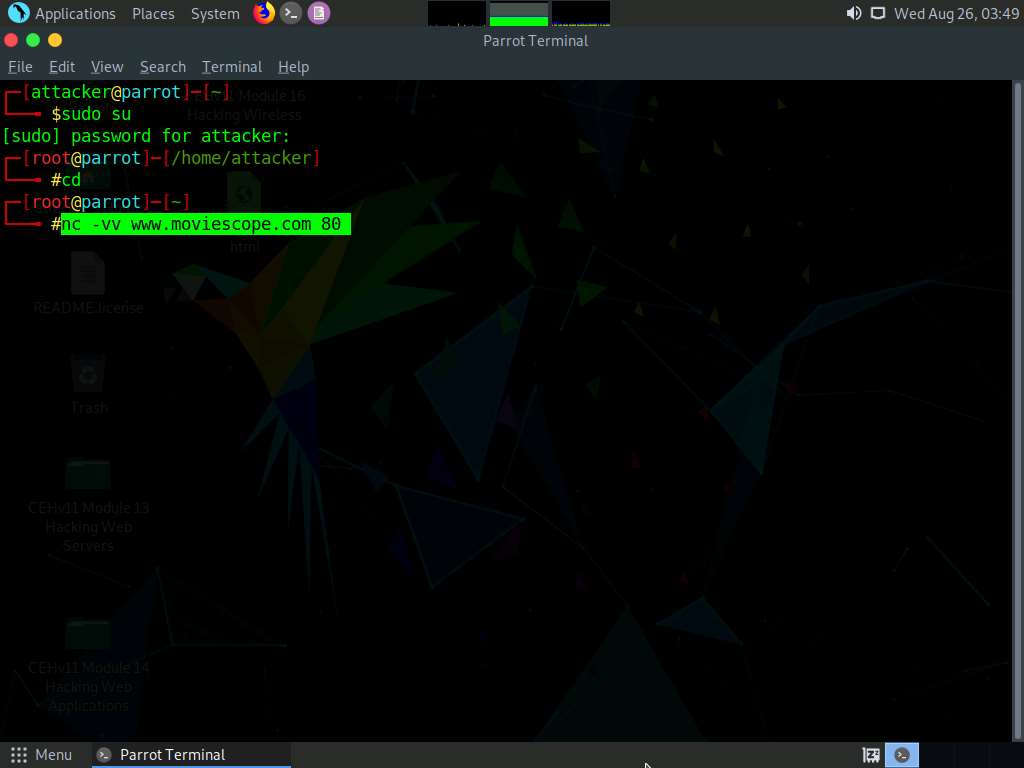Open the Terminal menu
The width and height of the screenshot is (1024, 768).
(232, 67)
